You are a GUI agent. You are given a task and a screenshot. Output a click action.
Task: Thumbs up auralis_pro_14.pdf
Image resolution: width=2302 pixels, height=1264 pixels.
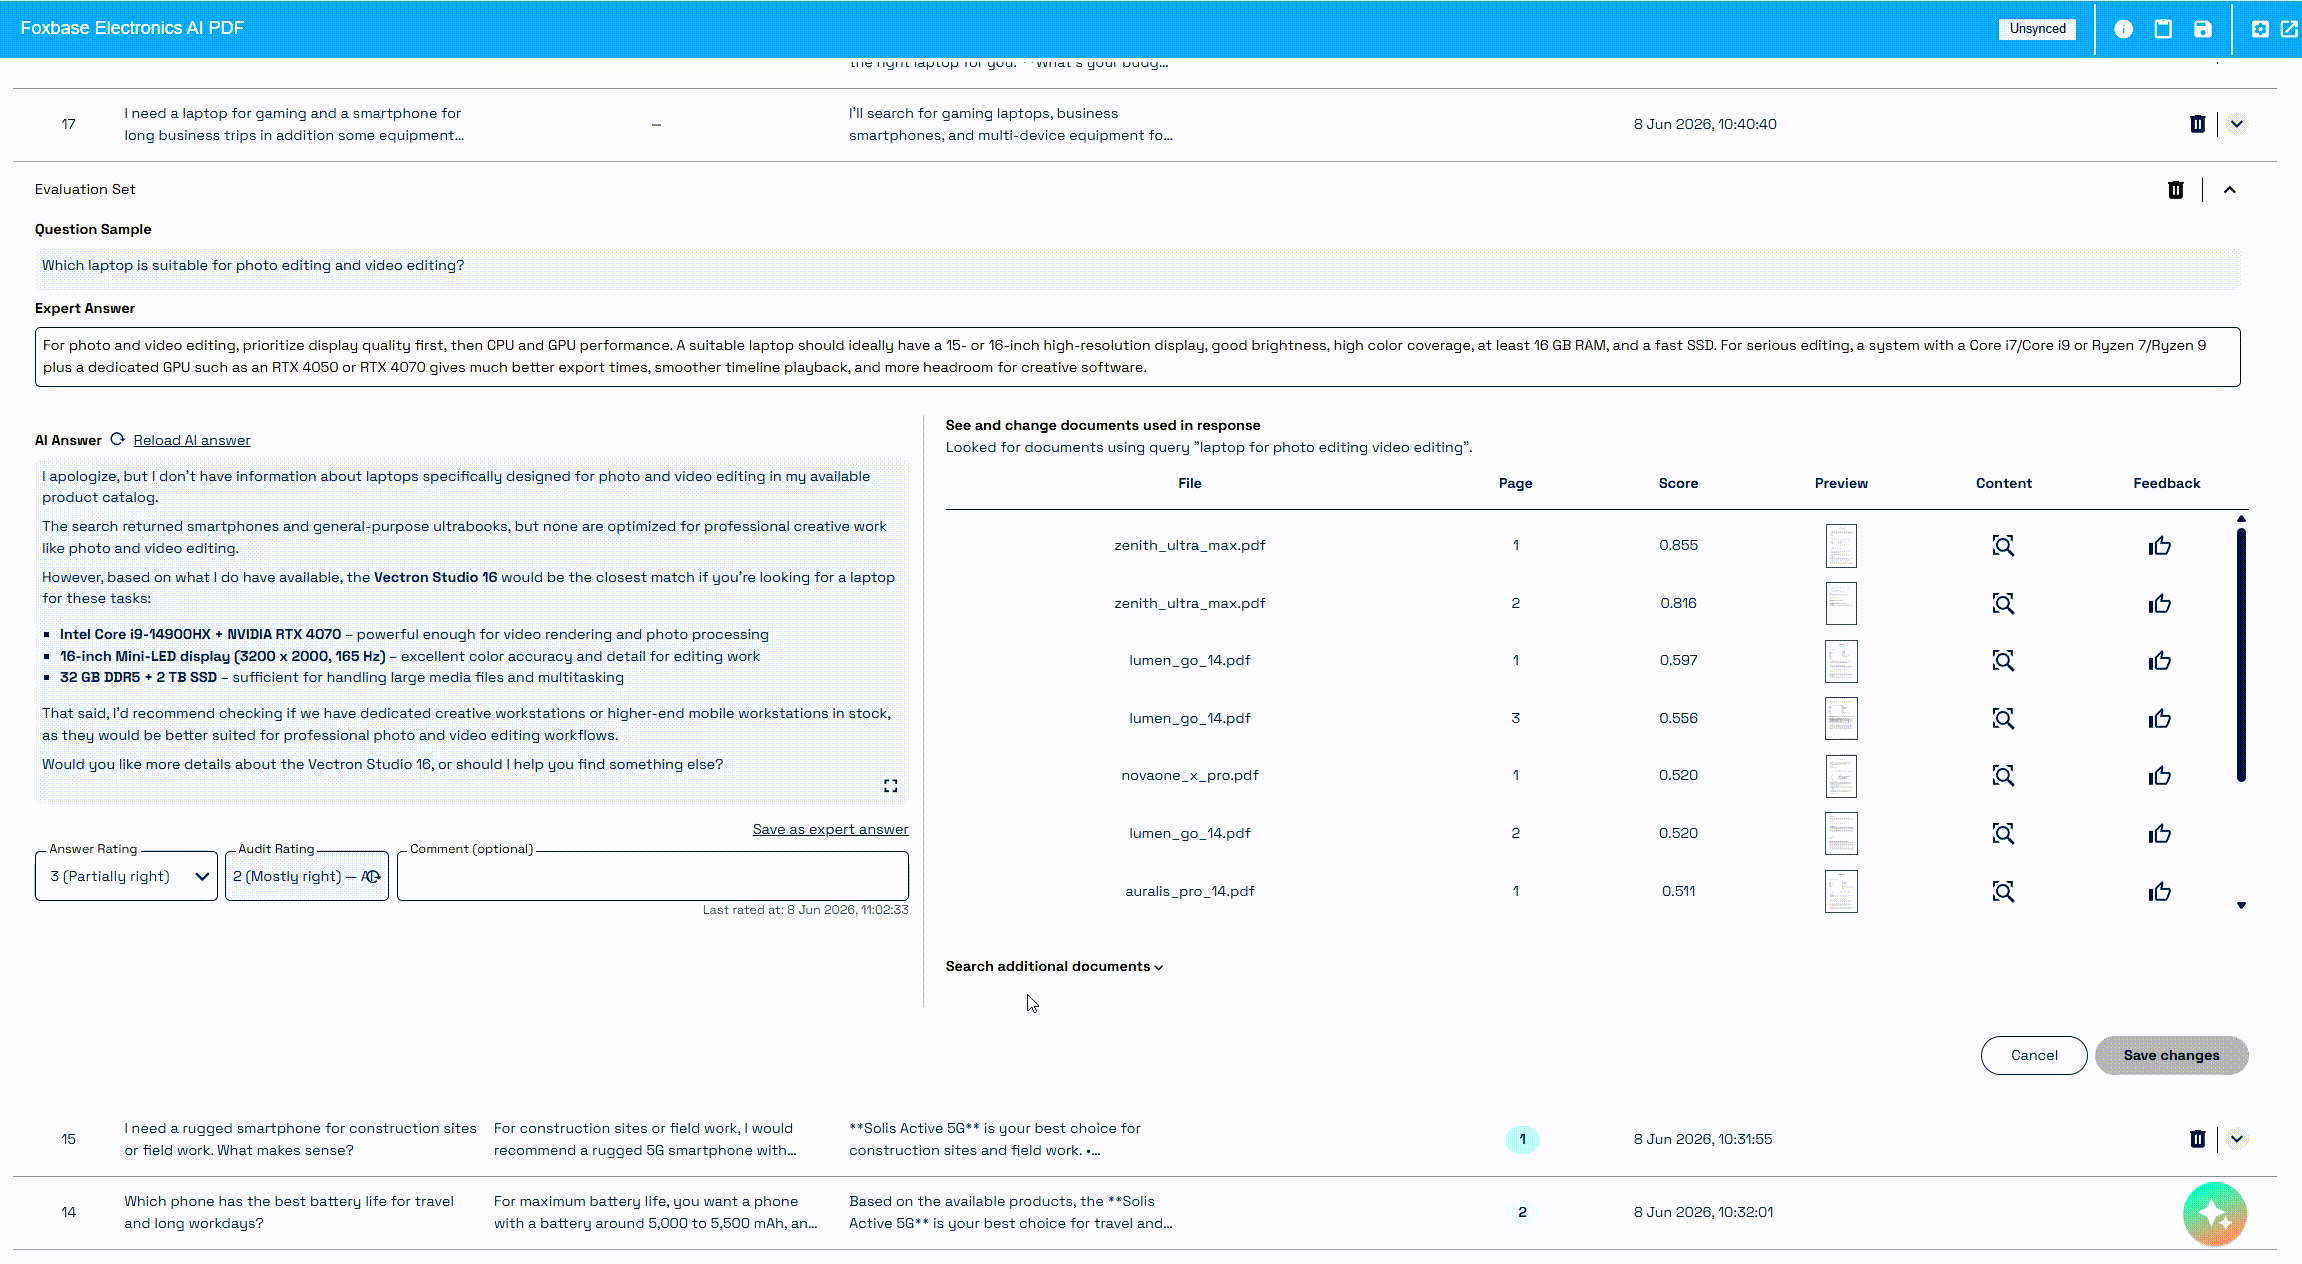2160,891
